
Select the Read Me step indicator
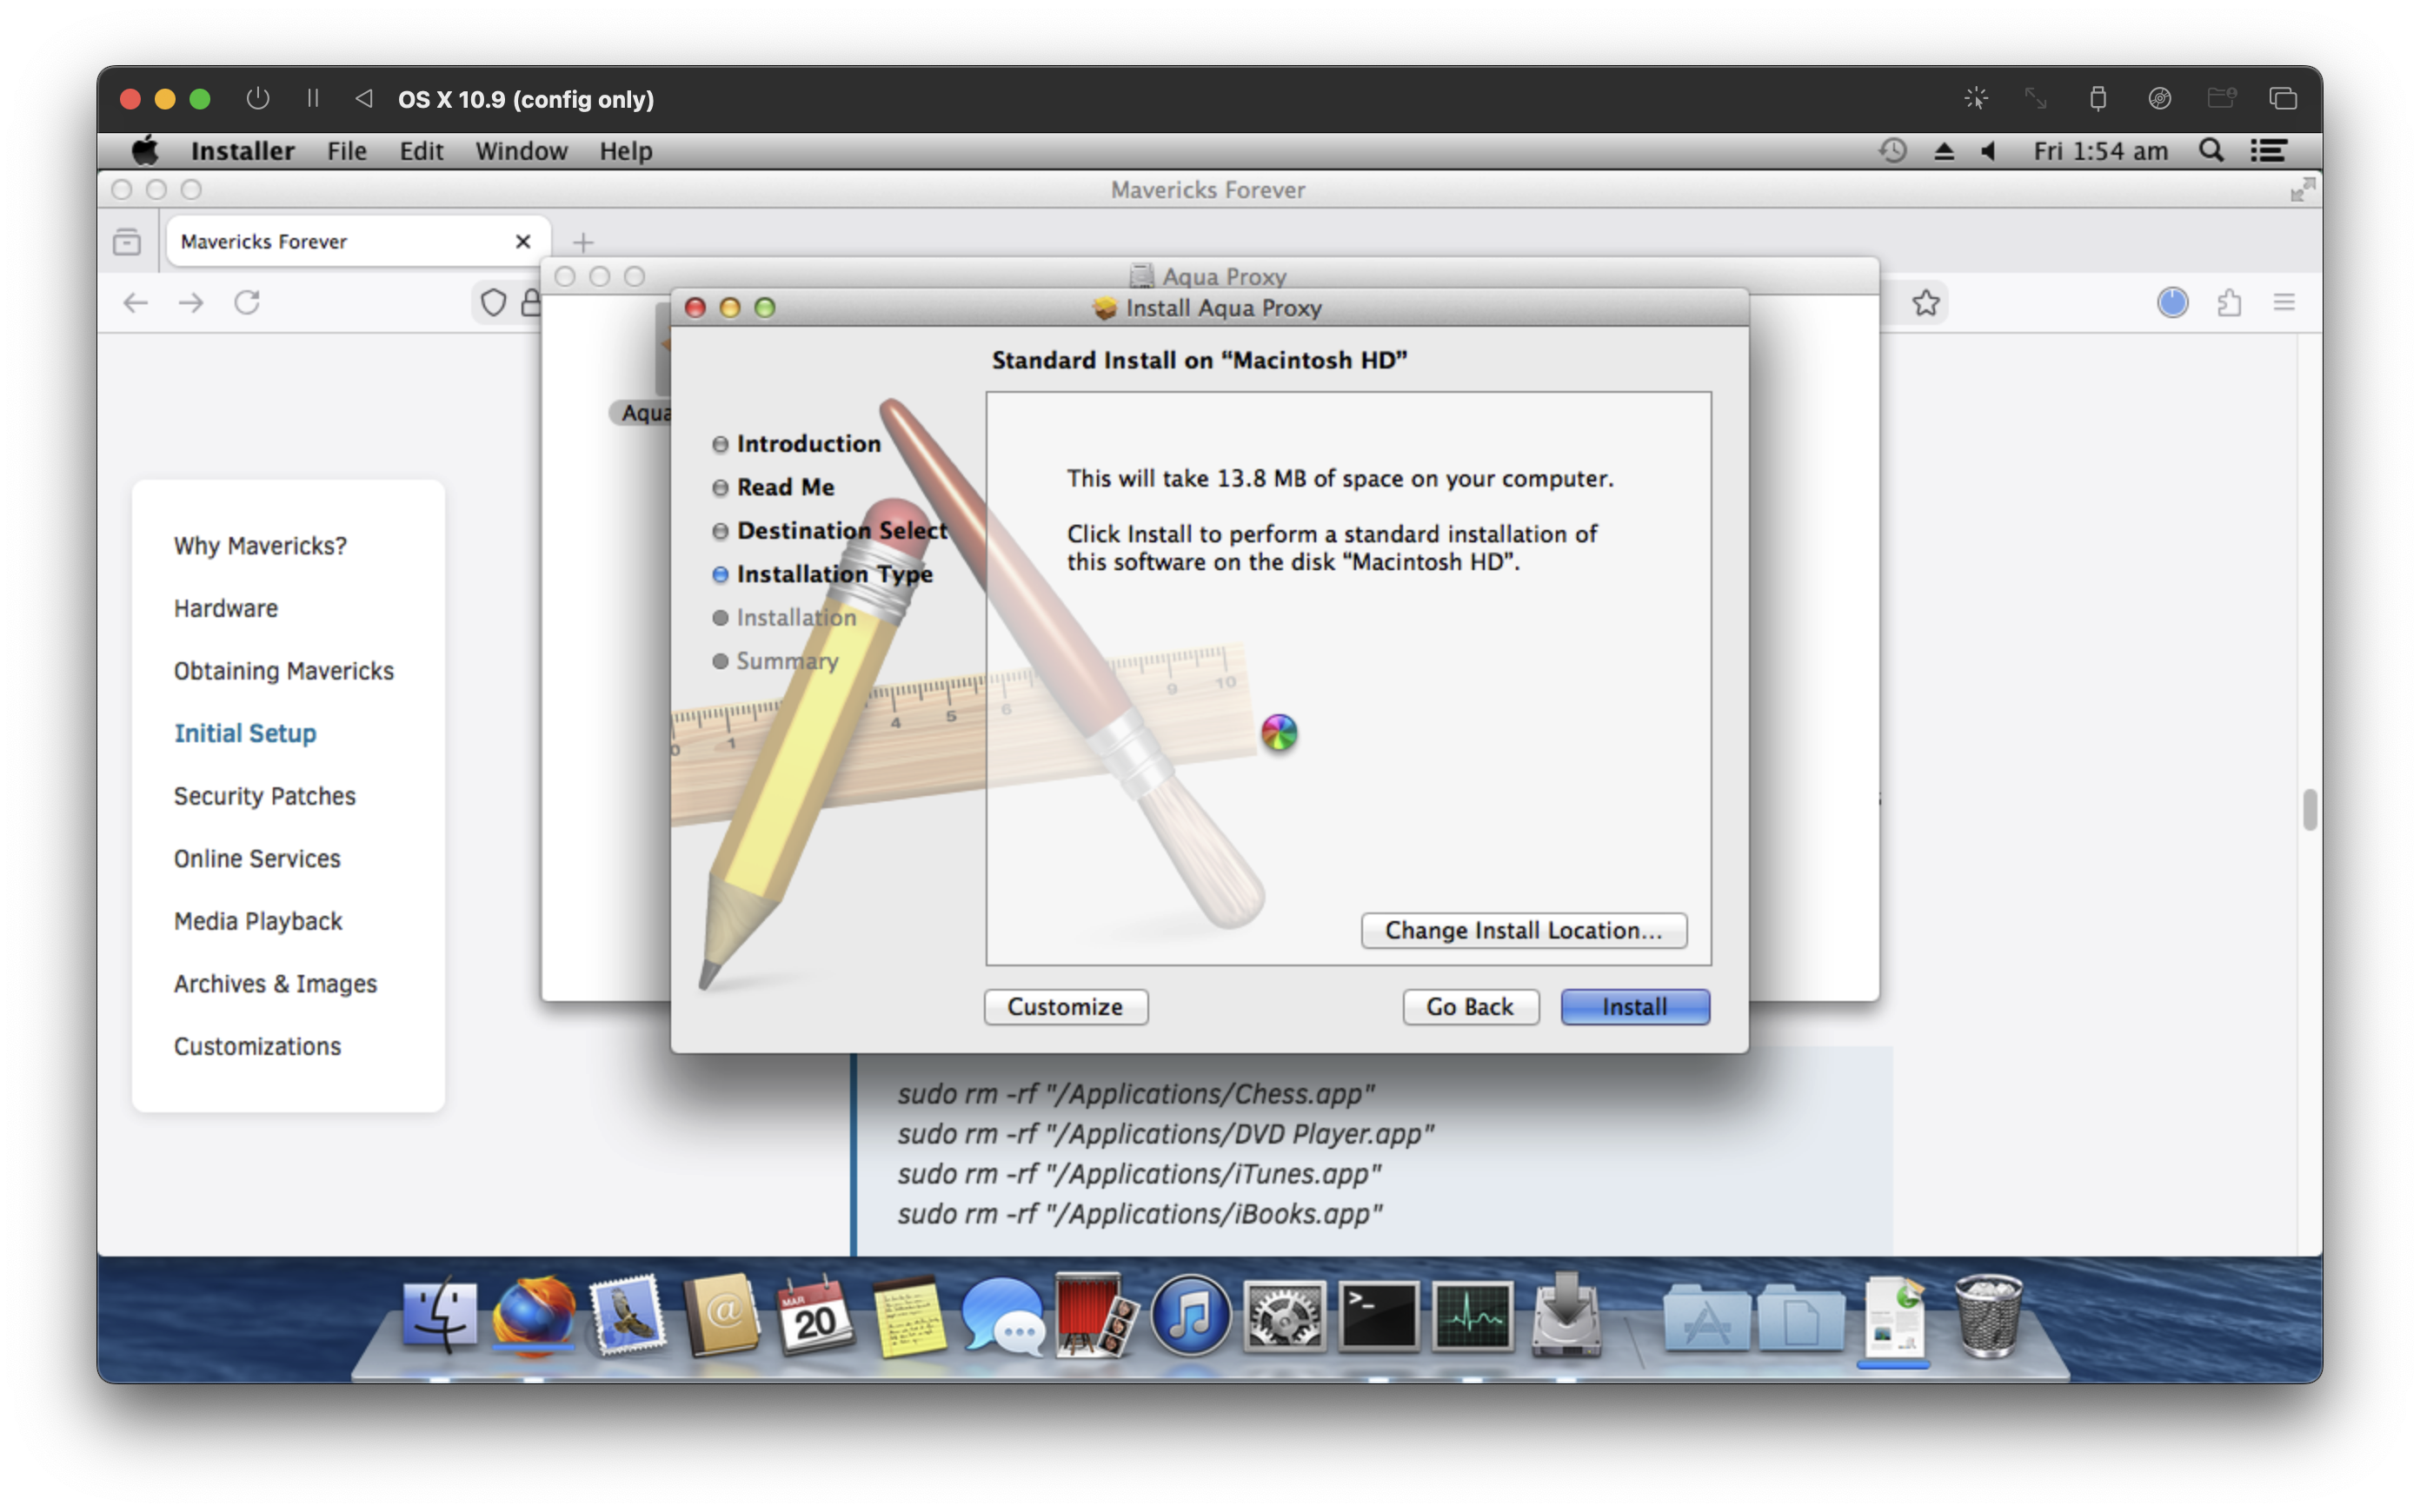point(721,487)
